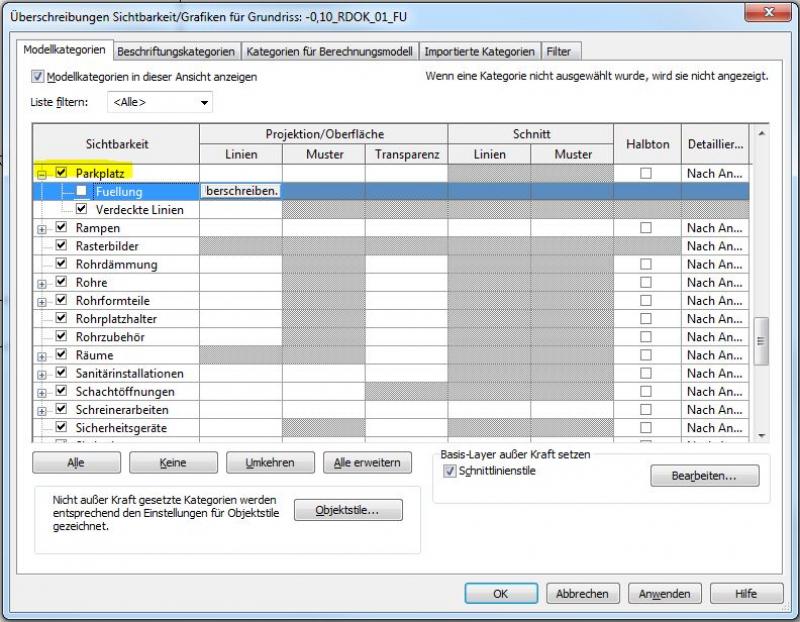Click the Alle erweitern button
The width and height of the screenshot is (800, 622).
pyautogui.click(x=367, y=462)
